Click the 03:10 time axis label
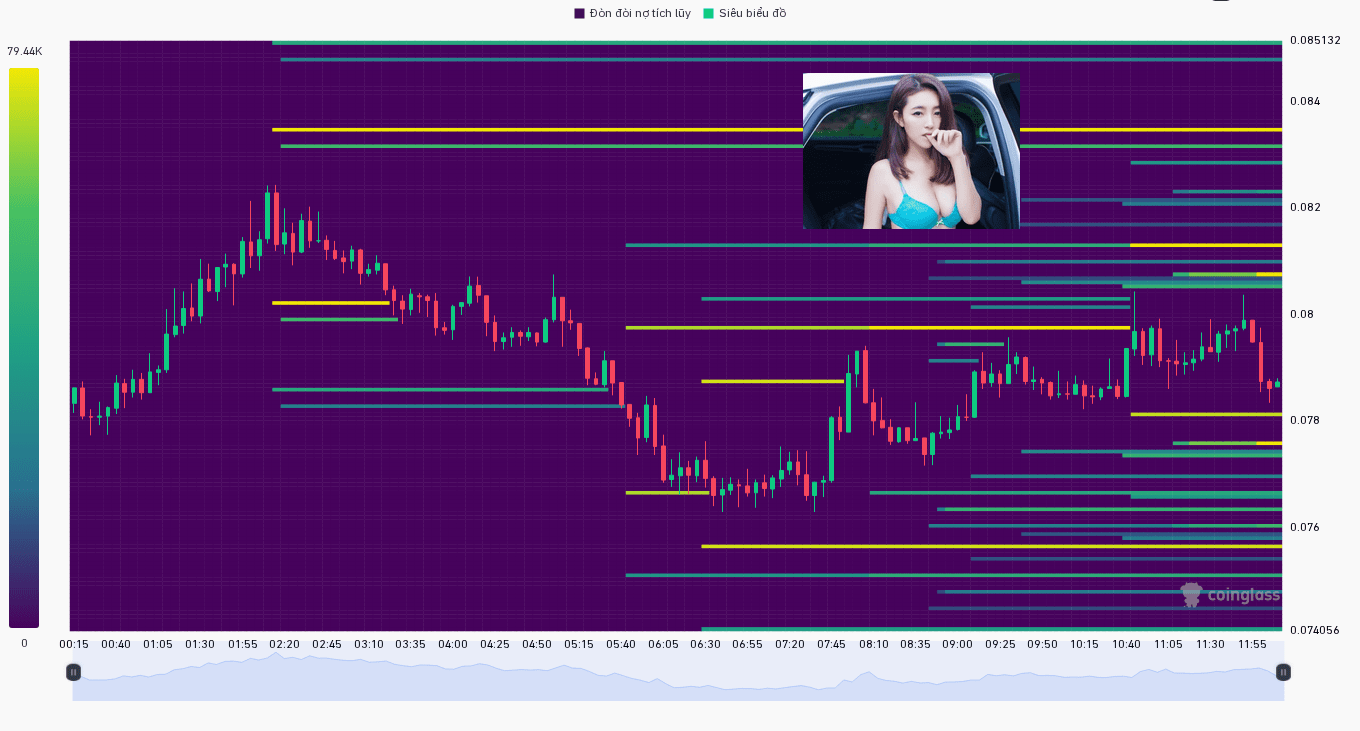This screenshot has width=1360, height=731. 369,644
